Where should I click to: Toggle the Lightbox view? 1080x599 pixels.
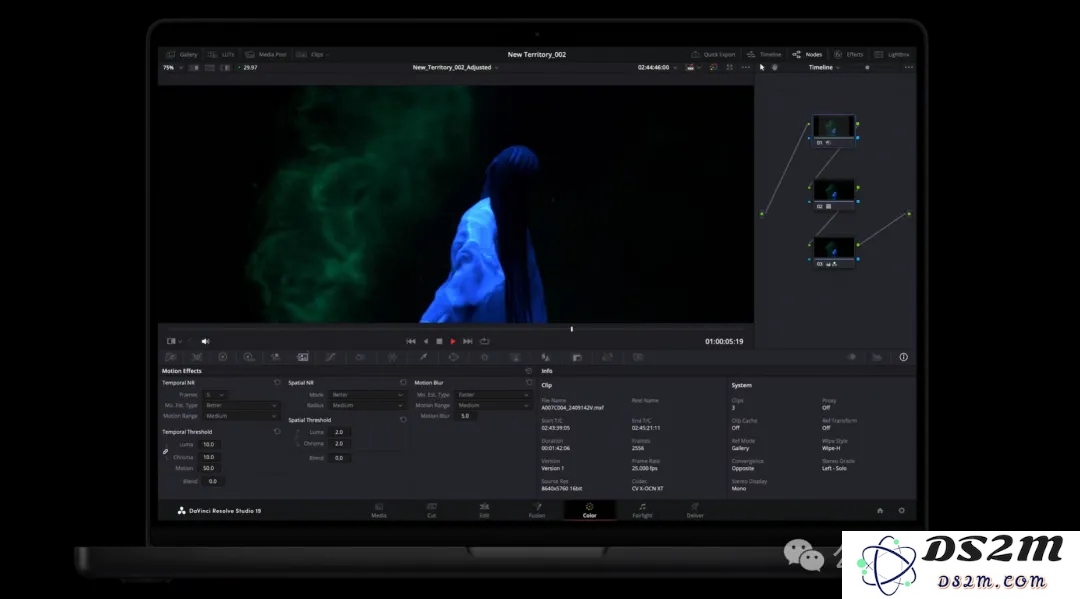click(892, 54)
